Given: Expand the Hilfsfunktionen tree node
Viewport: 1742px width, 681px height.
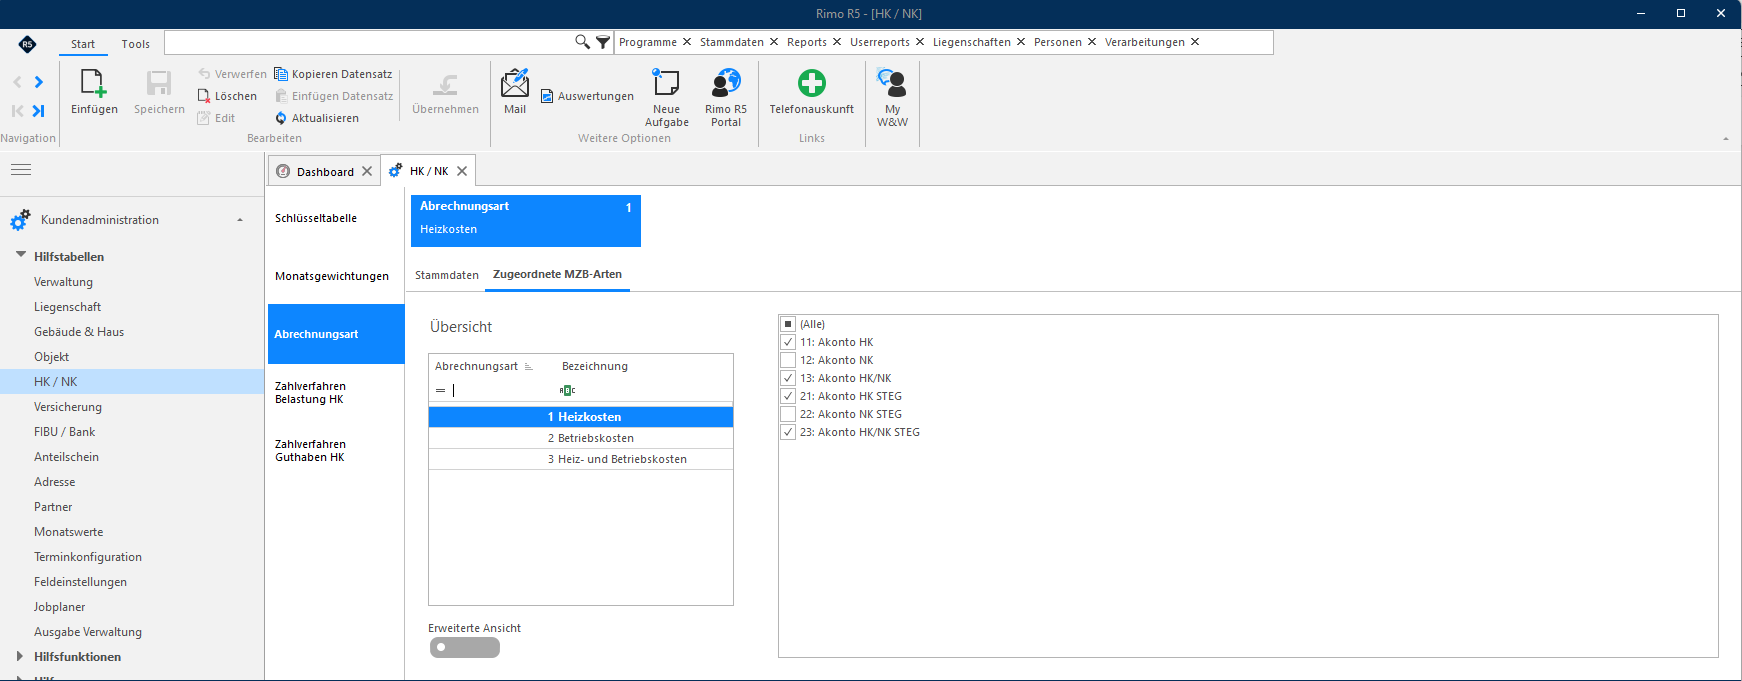Looking at the screenshot, I should point(20,656).
